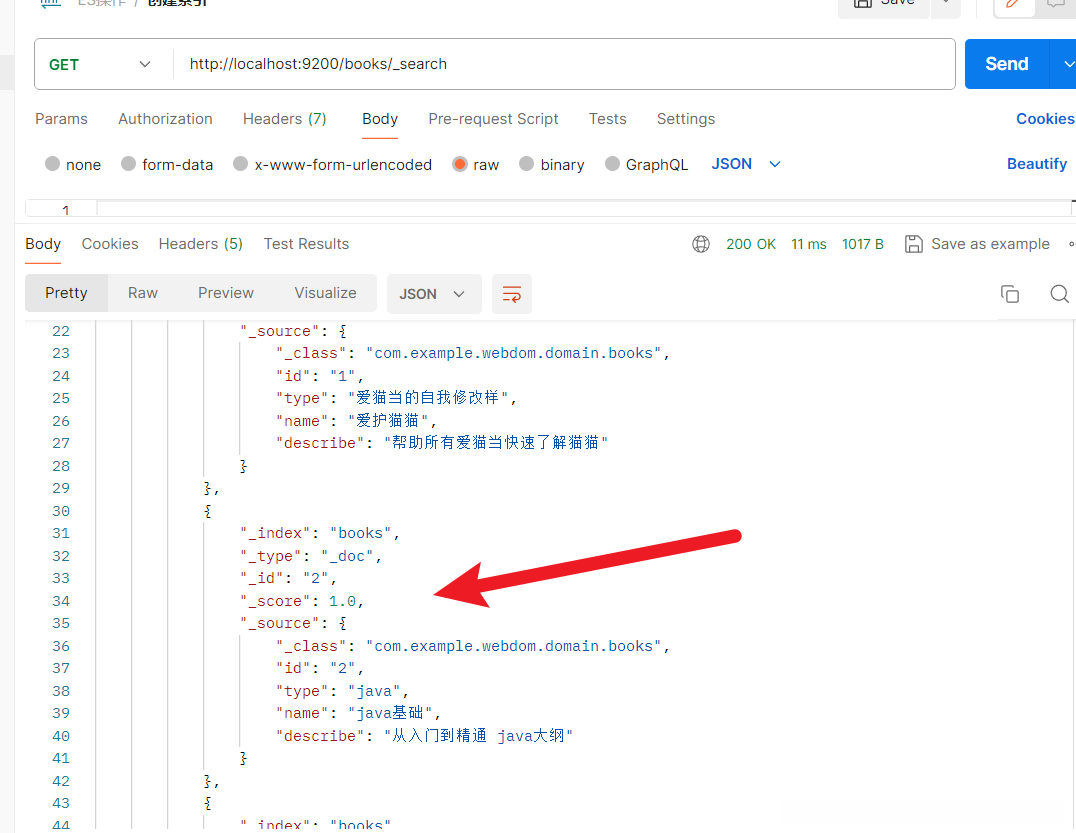Switch response view to Pretty
The image size is (1076, 833).
click(66, 293)
